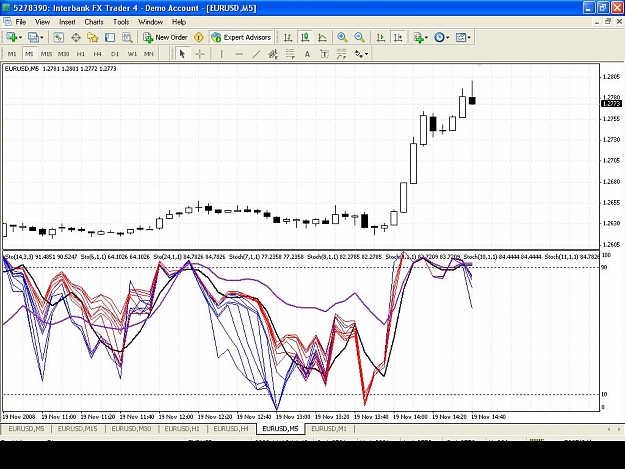Open the Window menu
Screen dimensions: 625x469
point(150,22)
